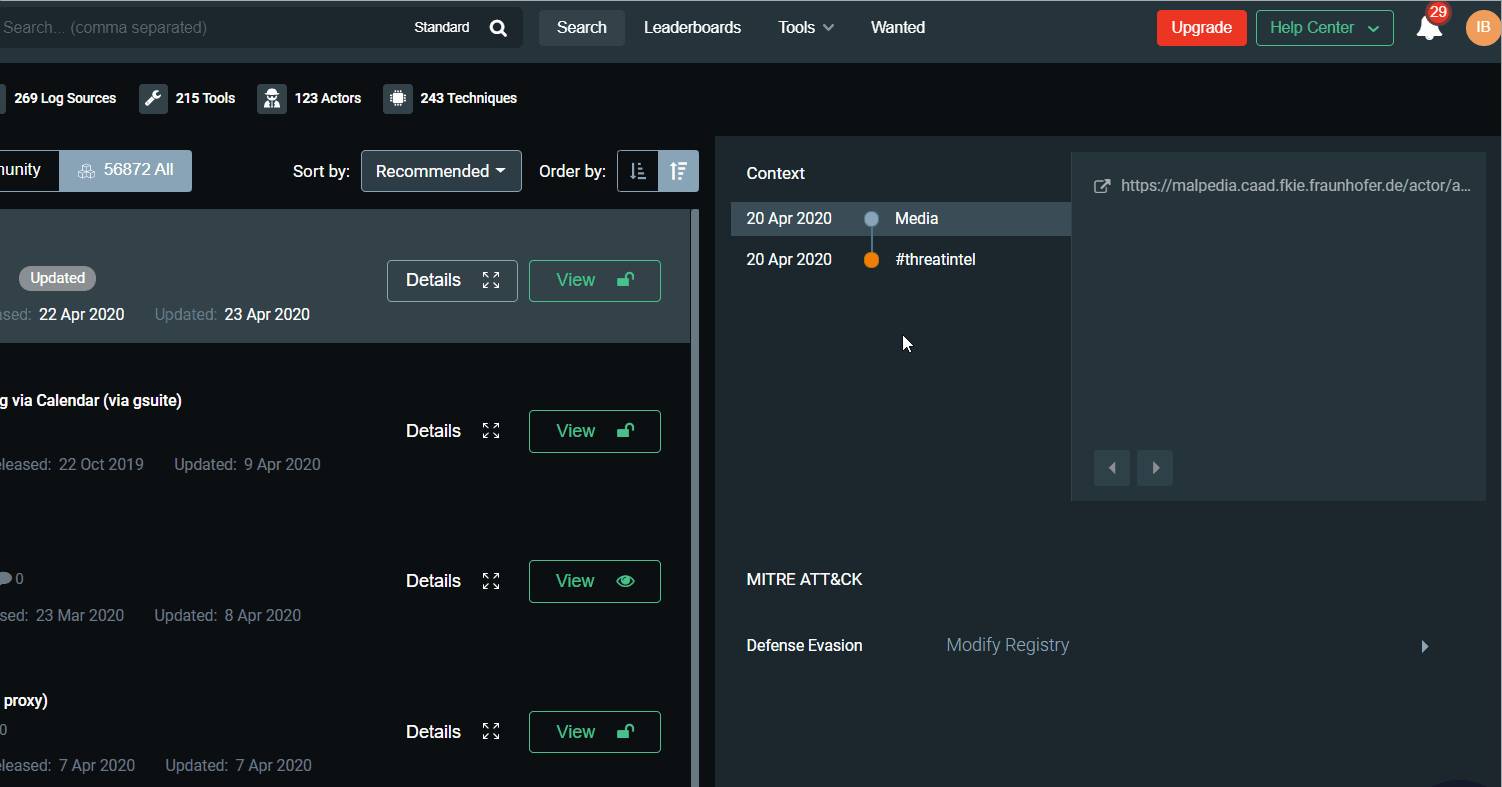
Task: Open the Leaderboards page
Action: click(x=692, y=28)
